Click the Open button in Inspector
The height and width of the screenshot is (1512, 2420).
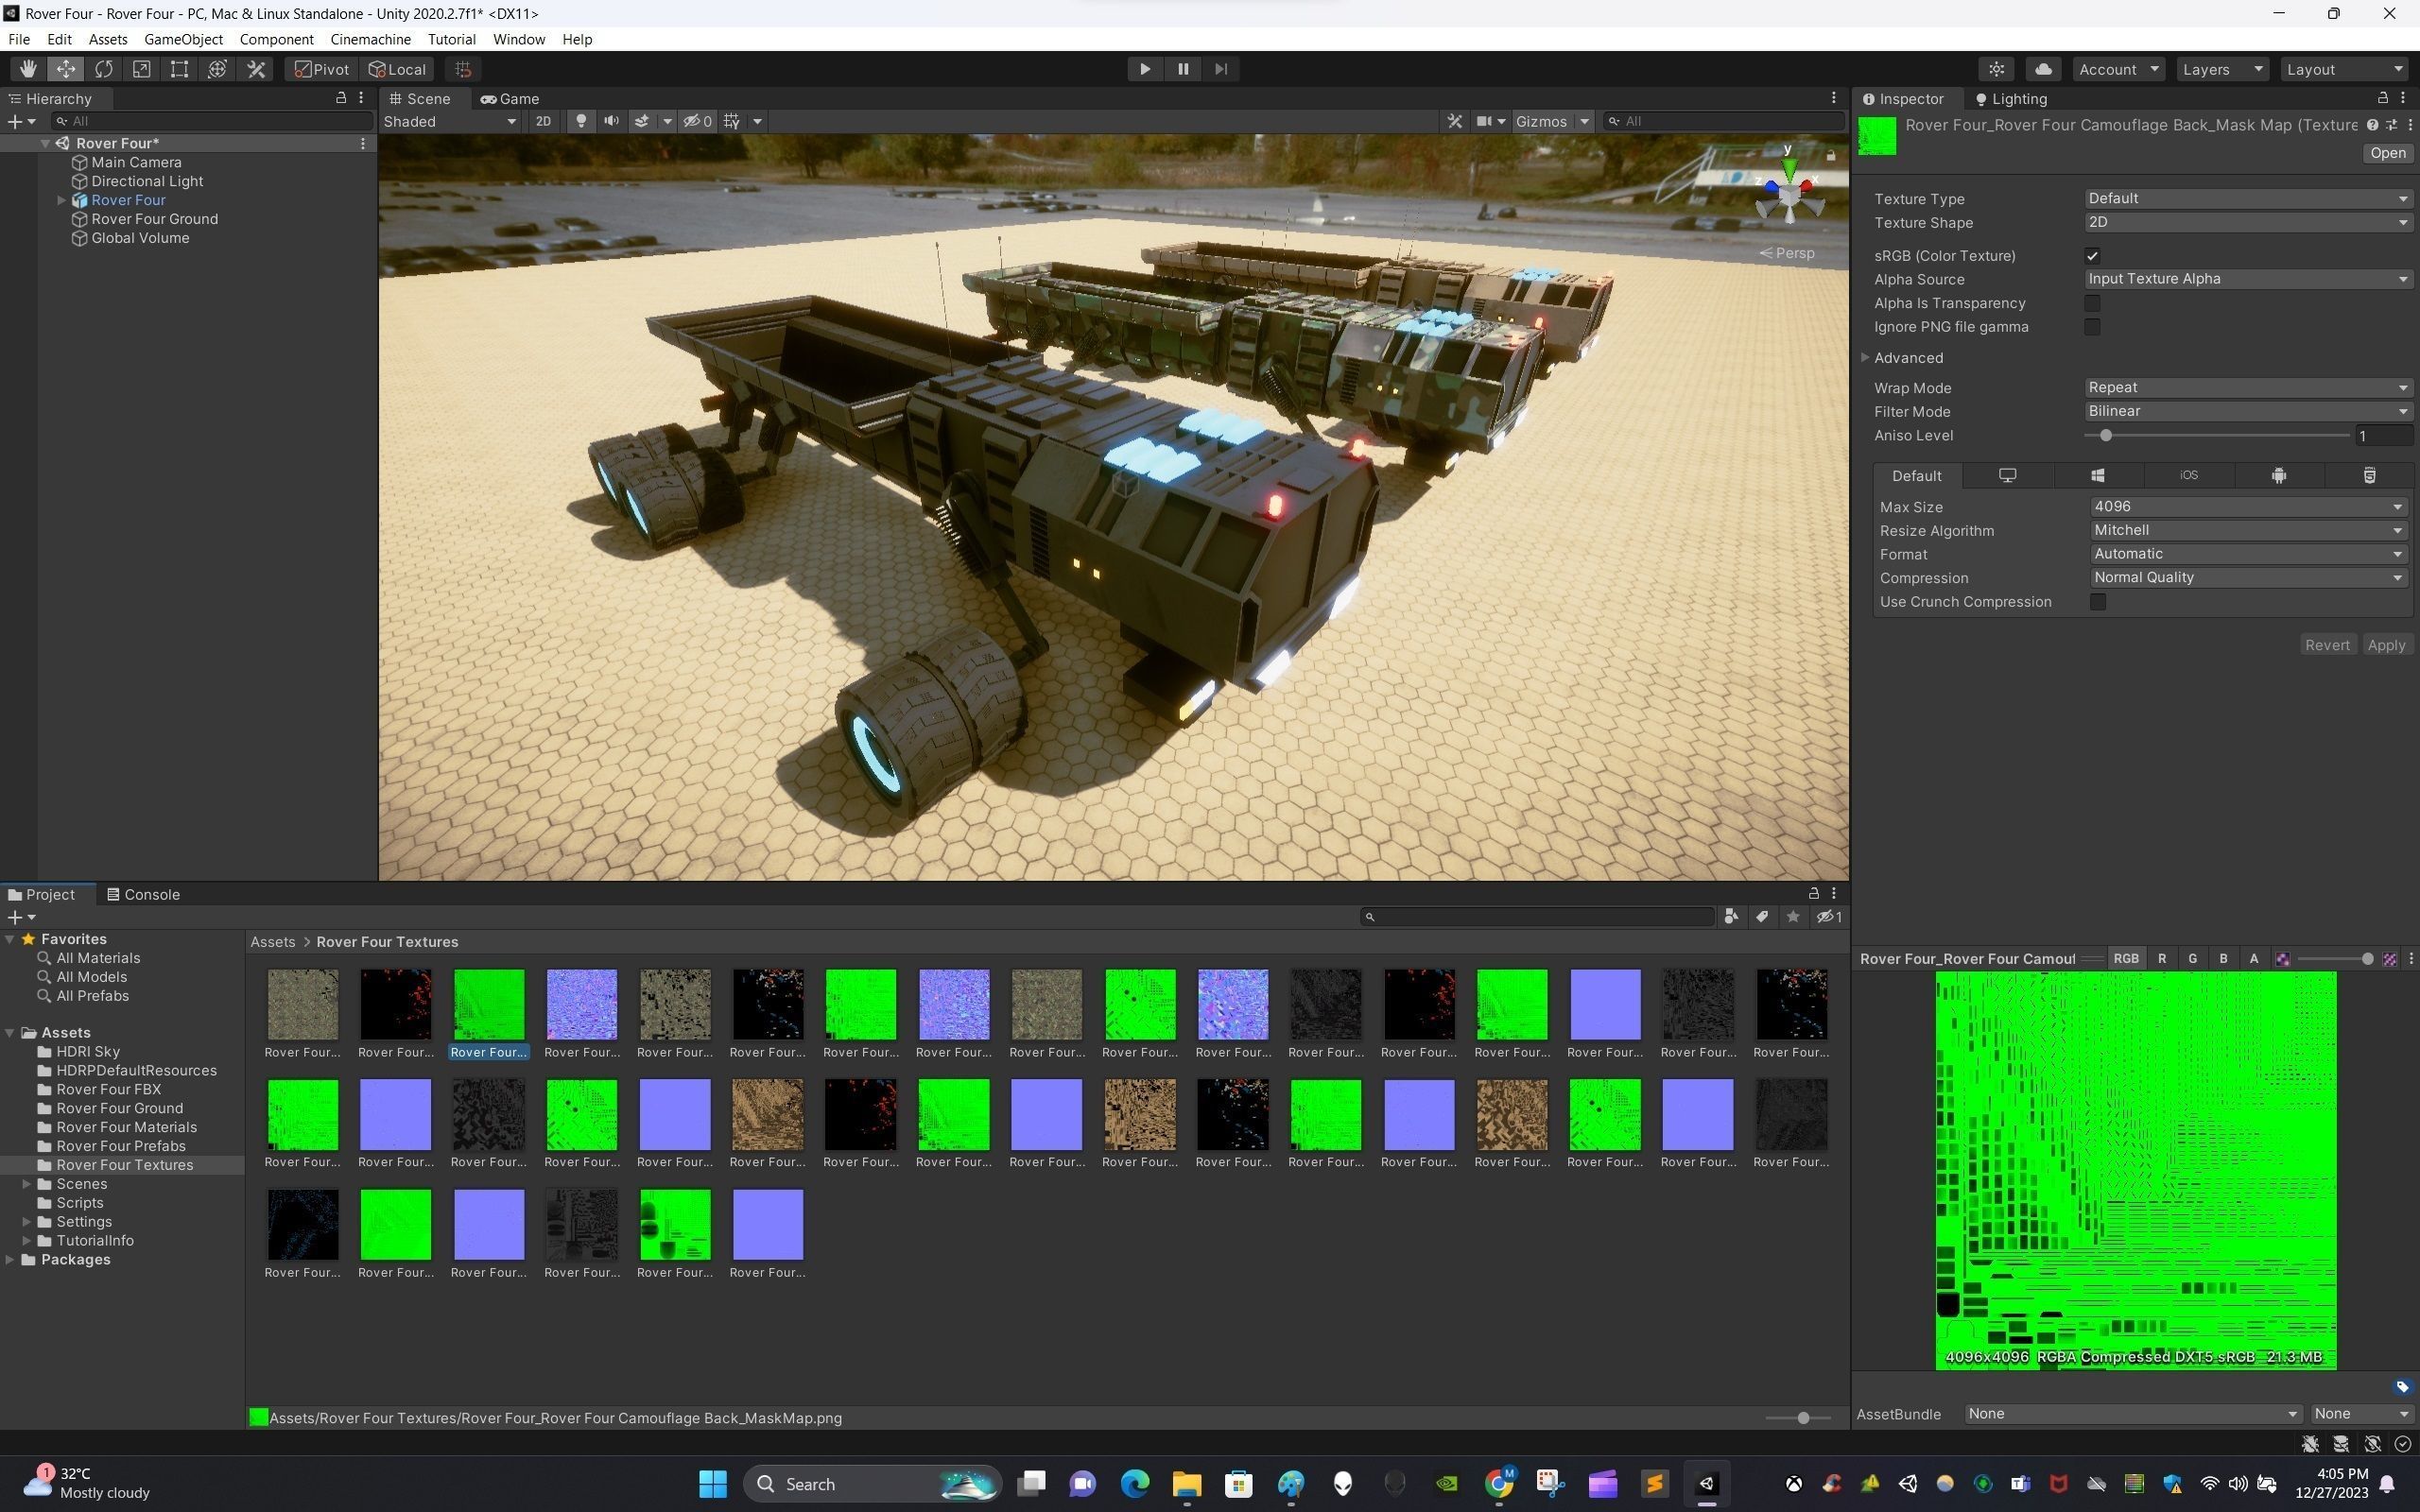2387,153
